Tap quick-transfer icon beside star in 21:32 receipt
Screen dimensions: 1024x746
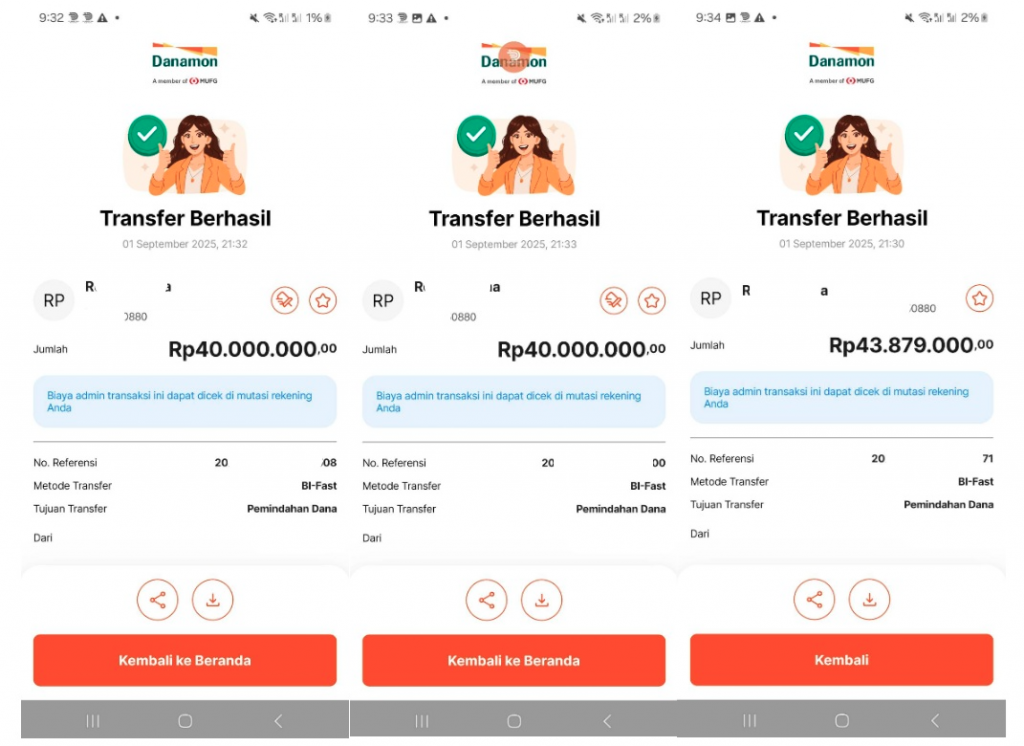pyautogui.click(x=285, y=300)
